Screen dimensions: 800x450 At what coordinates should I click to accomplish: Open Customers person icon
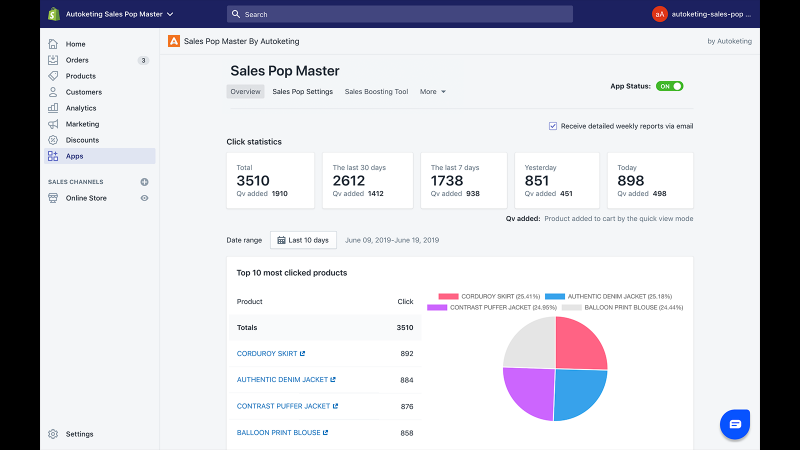(53, 92)
